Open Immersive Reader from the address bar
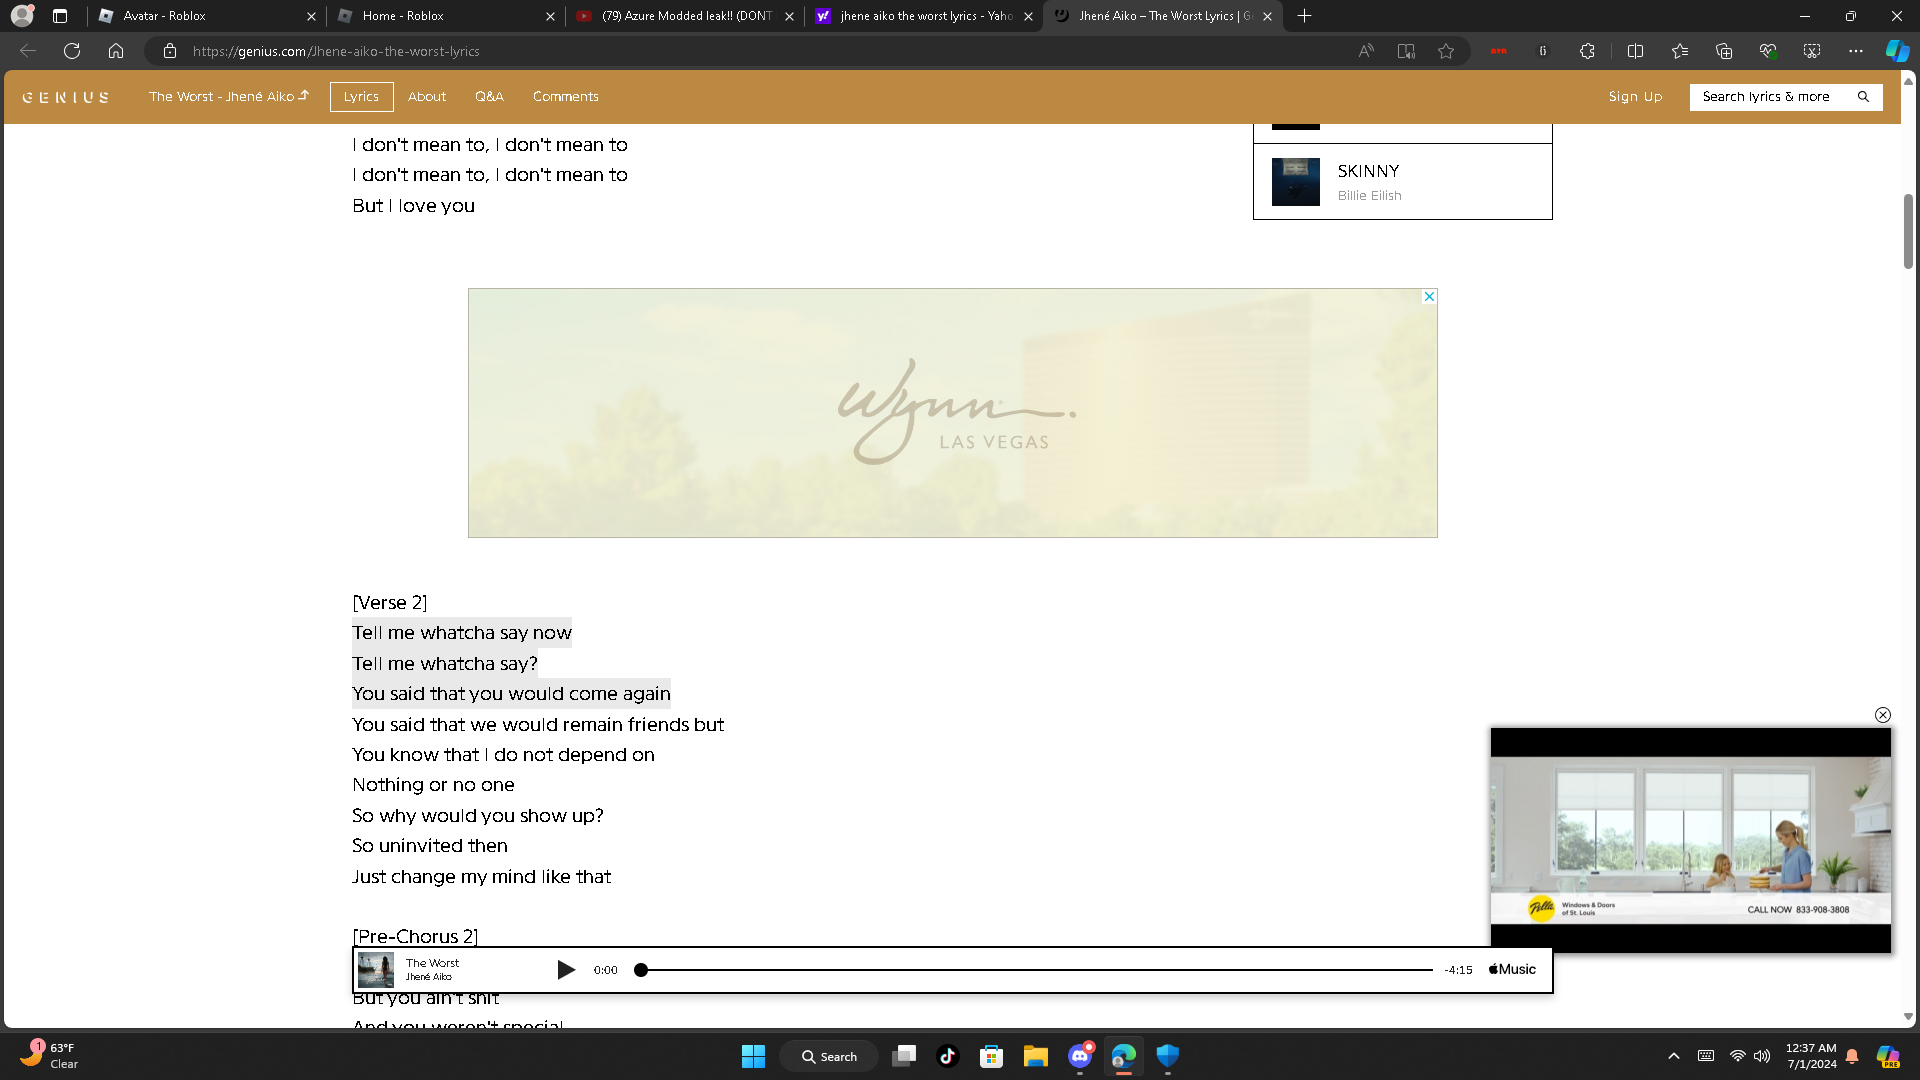This screenshot has height=1080, width=1920. tap(1406, 51)
